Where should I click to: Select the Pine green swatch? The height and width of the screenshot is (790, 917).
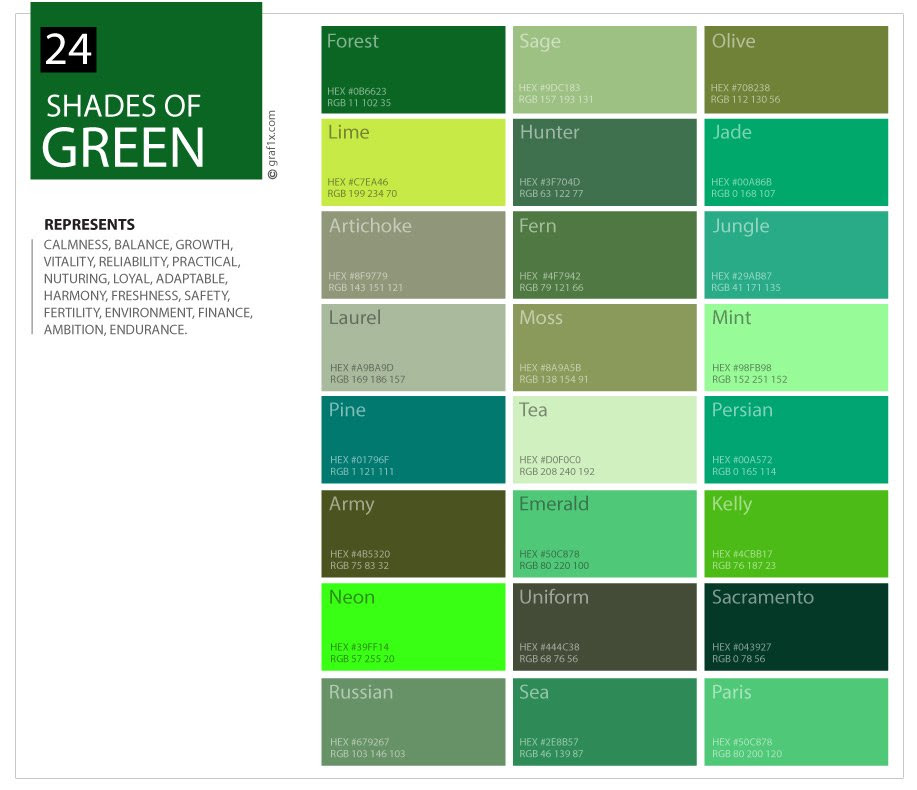(x=413, y=439)
